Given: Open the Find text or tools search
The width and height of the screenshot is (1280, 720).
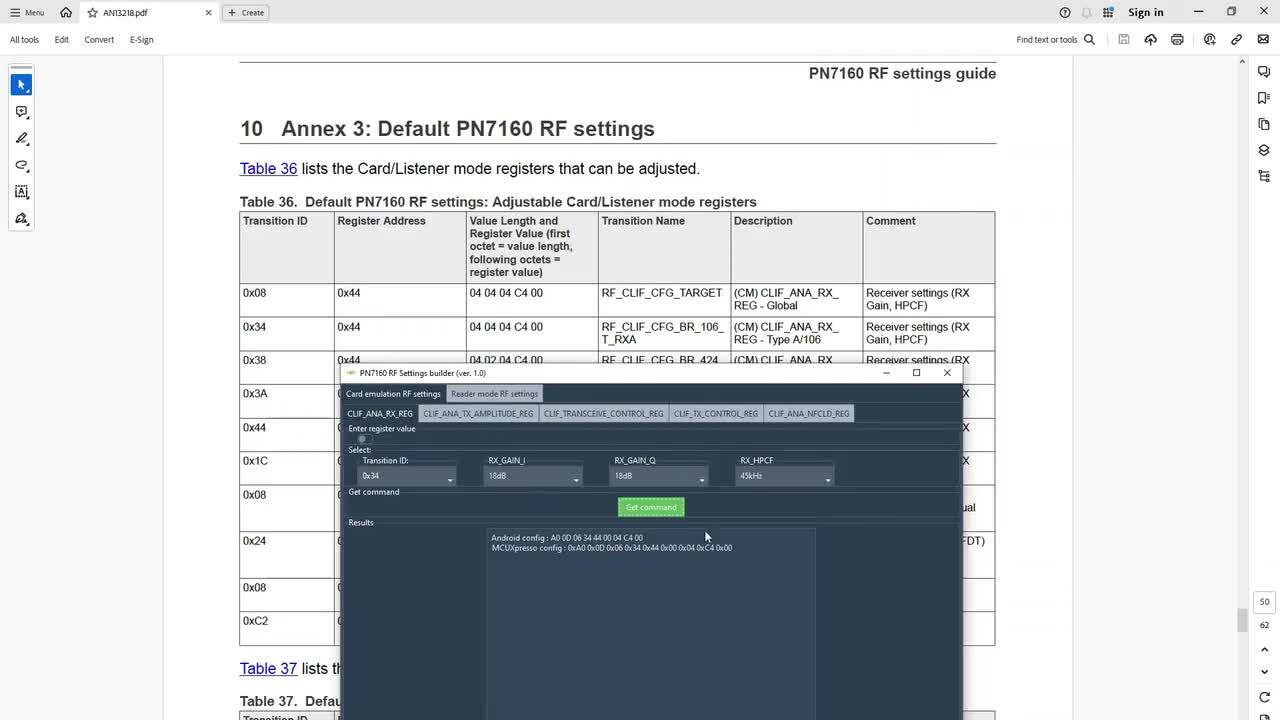Looking at the screenshot, I should (x=1053, y=39).
